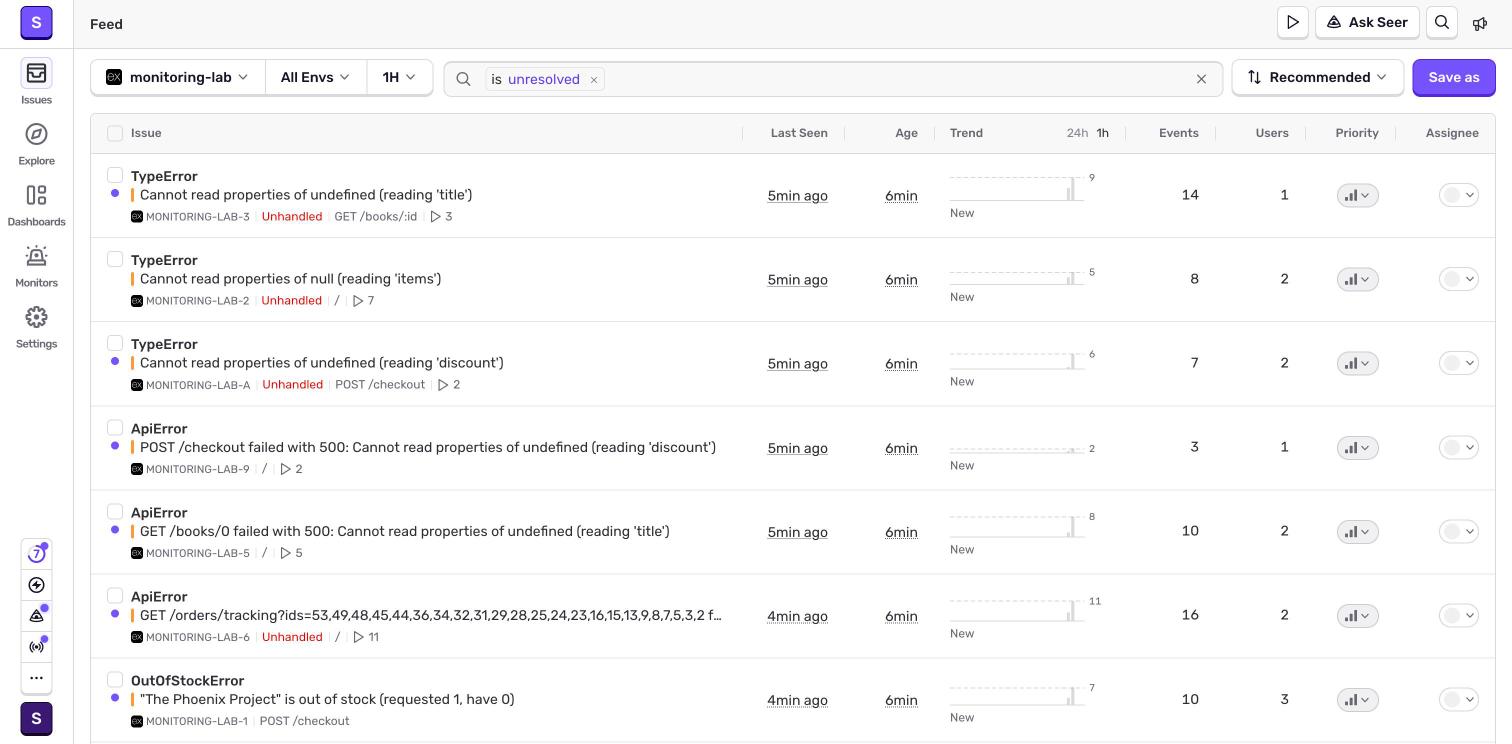1512x744 pixels.
Task: Check the 'reading discount' TypeError issue
Action: [x=115, y=343]
